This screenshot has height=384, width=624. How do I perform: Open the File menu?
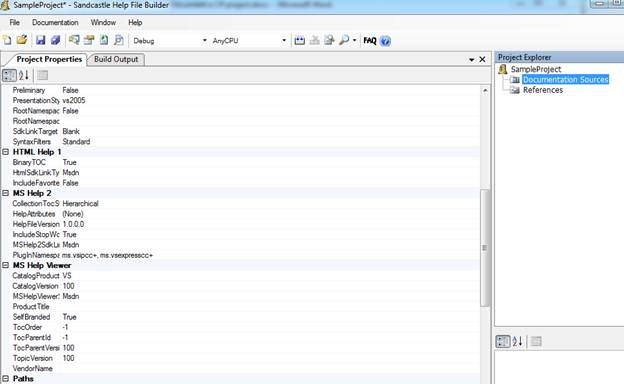coord(15,23)
